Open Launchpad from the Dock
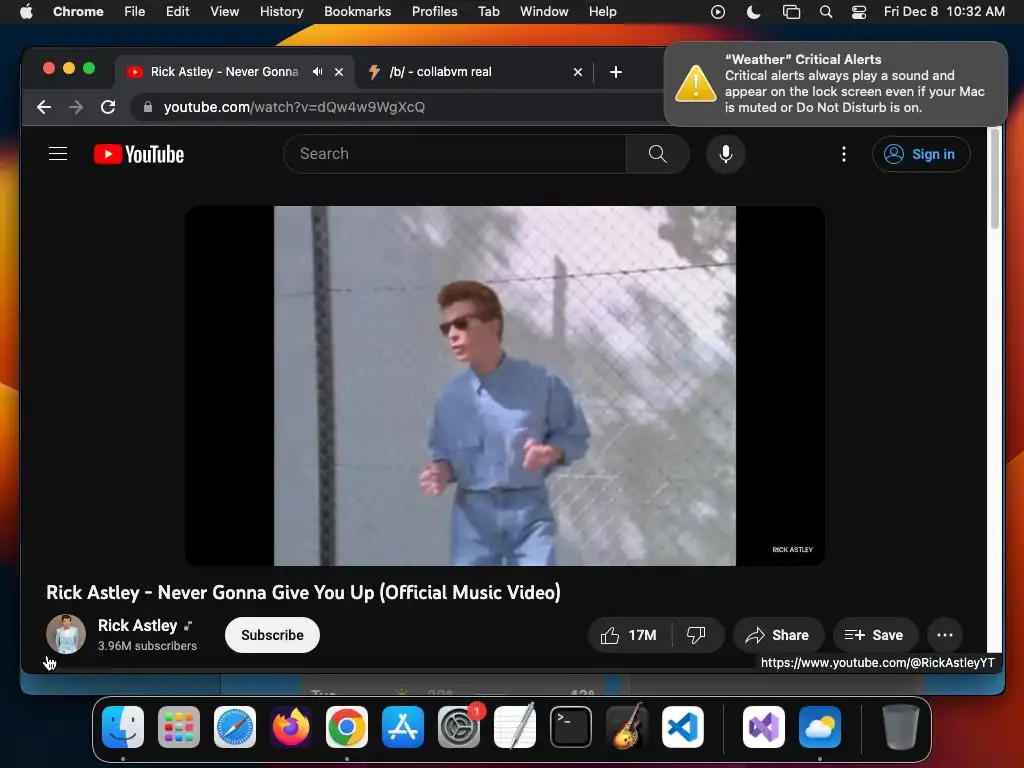Viewport: 1024px width, 768px height. pos(179,727)
